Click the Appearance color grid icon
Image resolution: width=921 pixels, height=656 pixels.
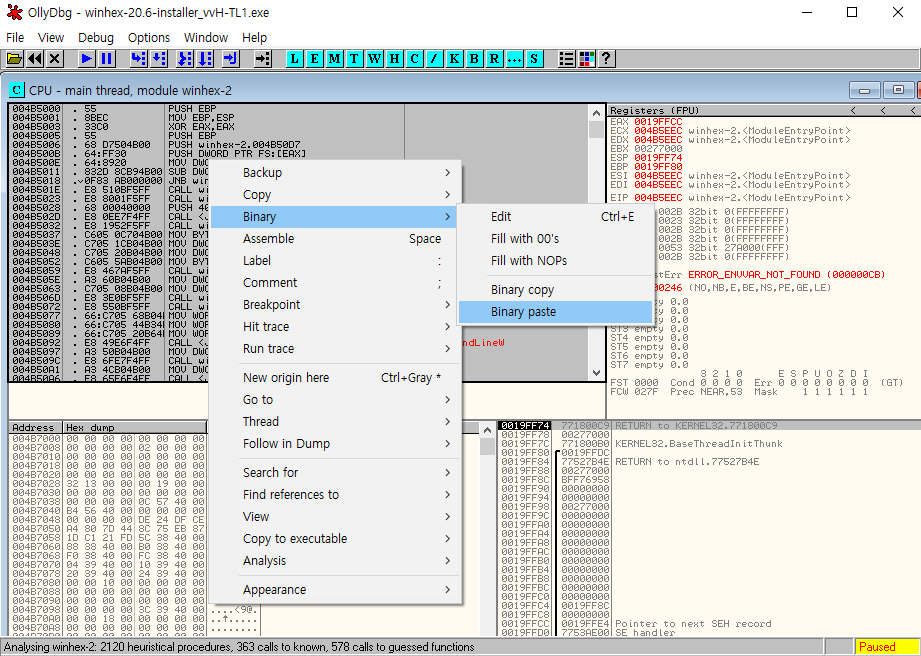pos(586,59)
